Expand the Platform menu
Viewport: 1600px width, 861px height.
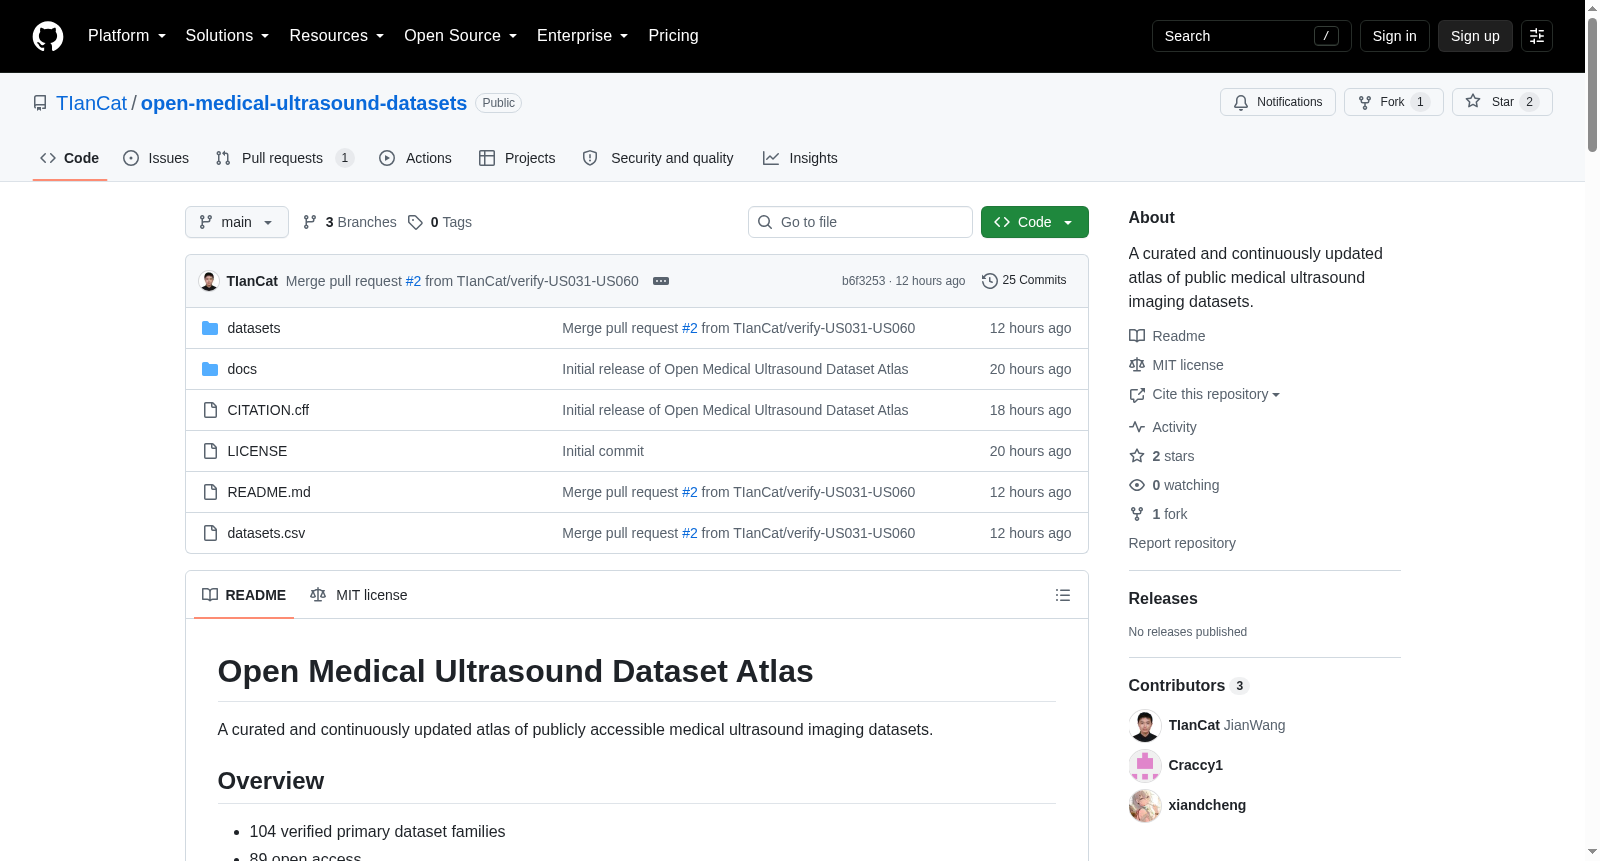(x=127, y=36)
